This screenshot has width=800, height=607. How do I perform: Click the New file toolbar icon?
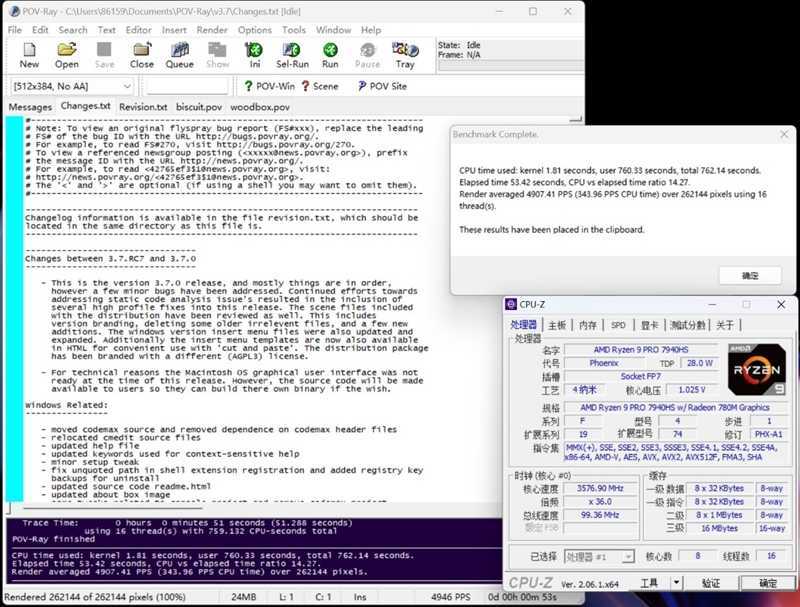[29, 55]
